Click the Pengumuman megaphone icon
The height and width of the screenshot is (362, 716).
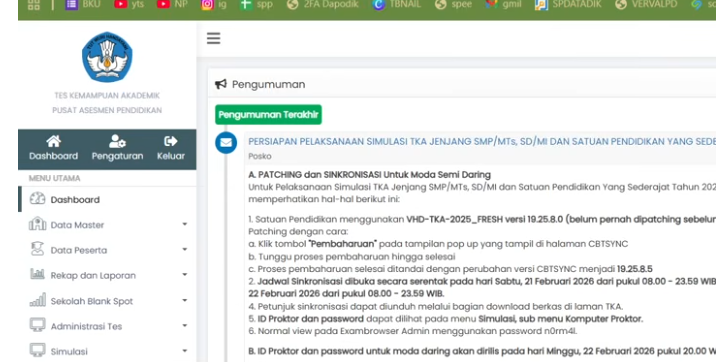coord(221,84)
